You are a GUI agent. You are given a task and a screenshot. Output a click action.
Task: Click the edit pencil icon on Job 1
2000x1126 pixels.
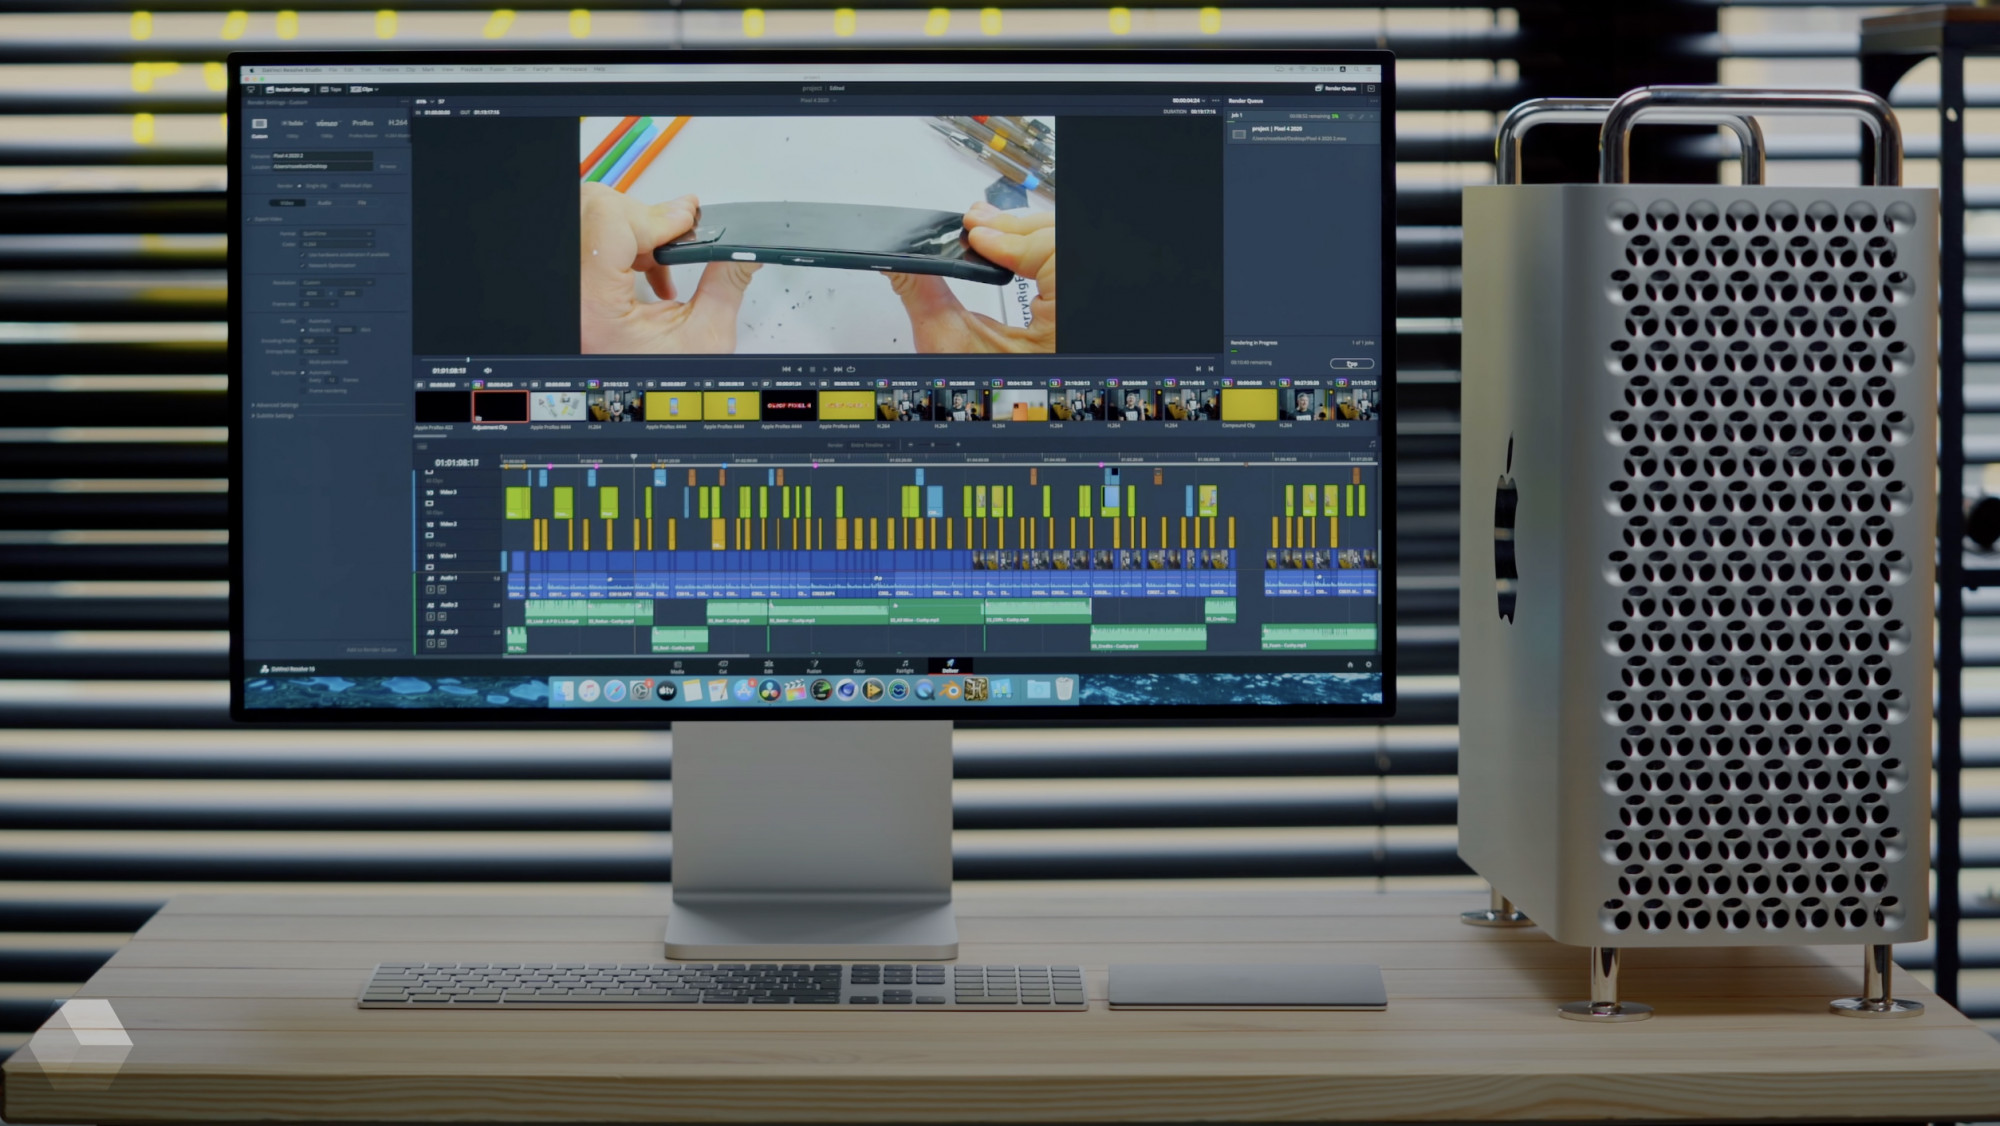click(1361, 116)
